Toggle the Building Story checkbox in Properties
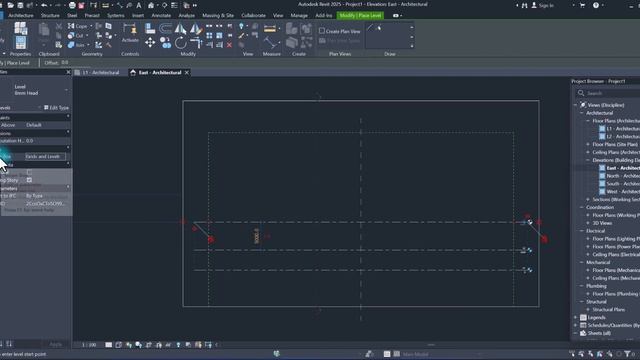 point(29,180)
